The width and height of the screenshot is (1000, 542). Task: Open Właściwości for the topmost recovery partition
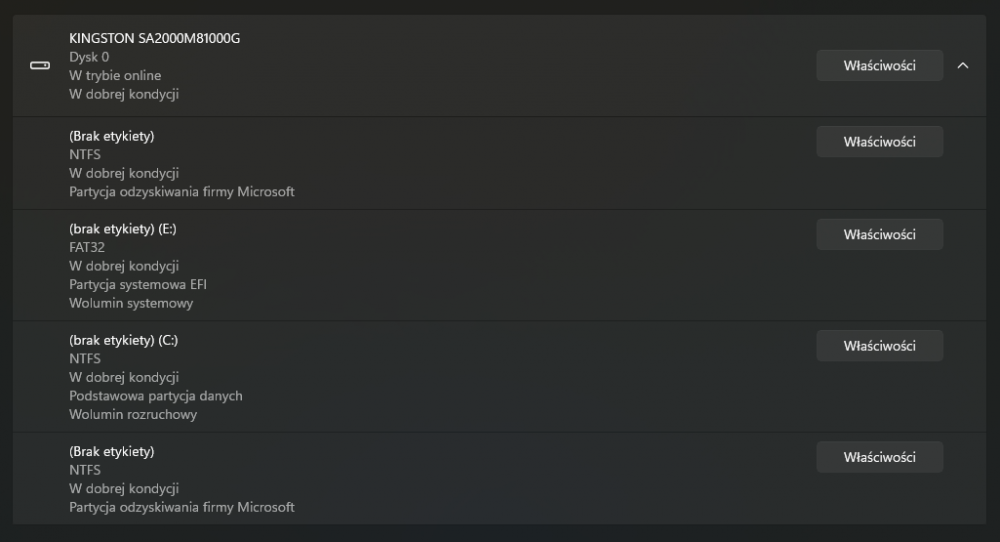point(879,142)
